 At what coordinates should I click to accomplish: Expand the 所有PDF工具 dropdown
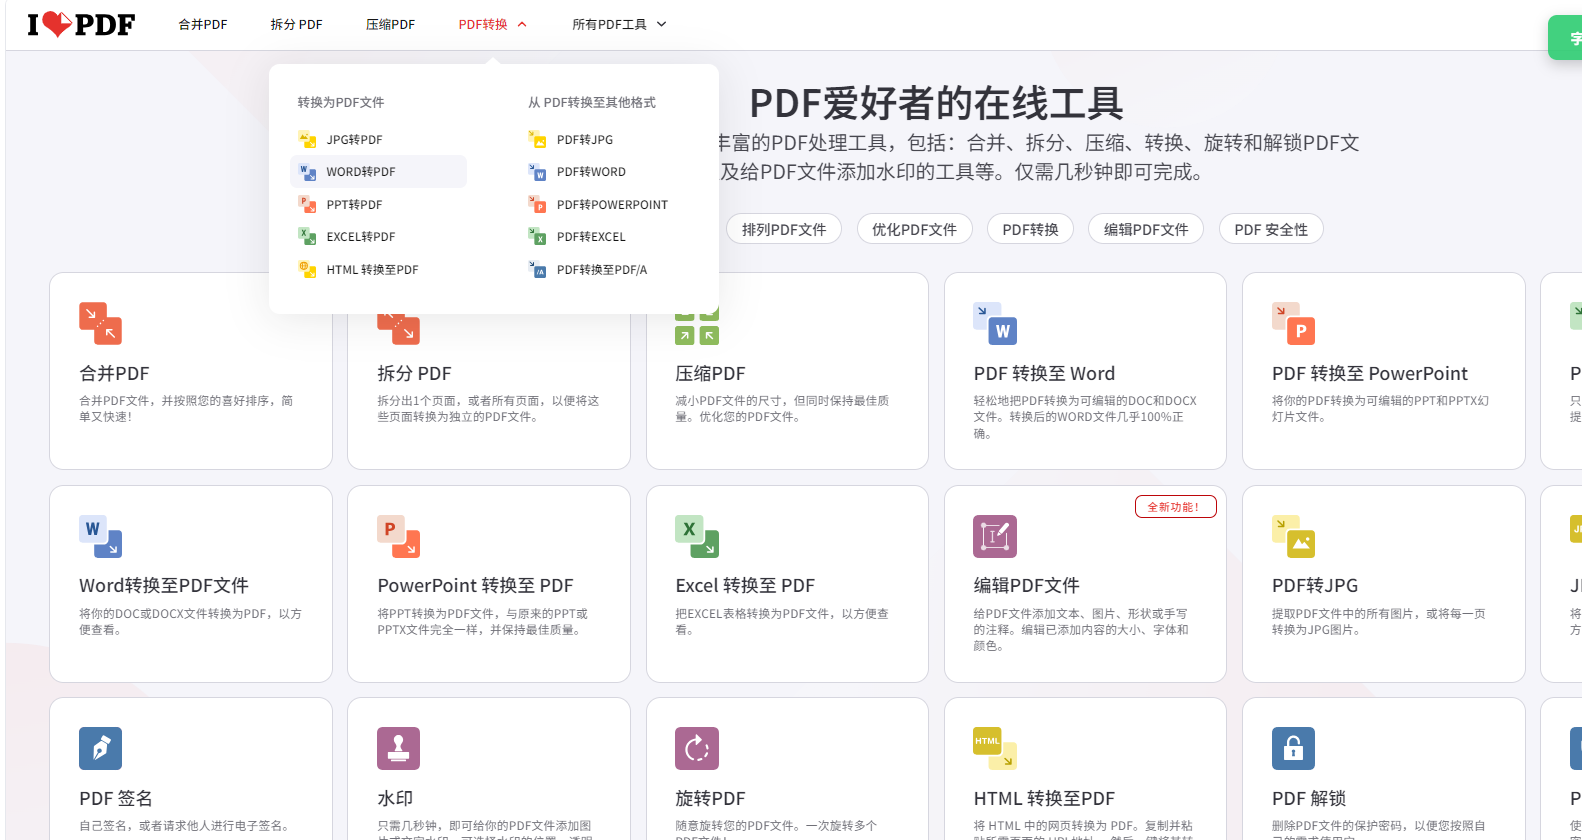[619, 24]
